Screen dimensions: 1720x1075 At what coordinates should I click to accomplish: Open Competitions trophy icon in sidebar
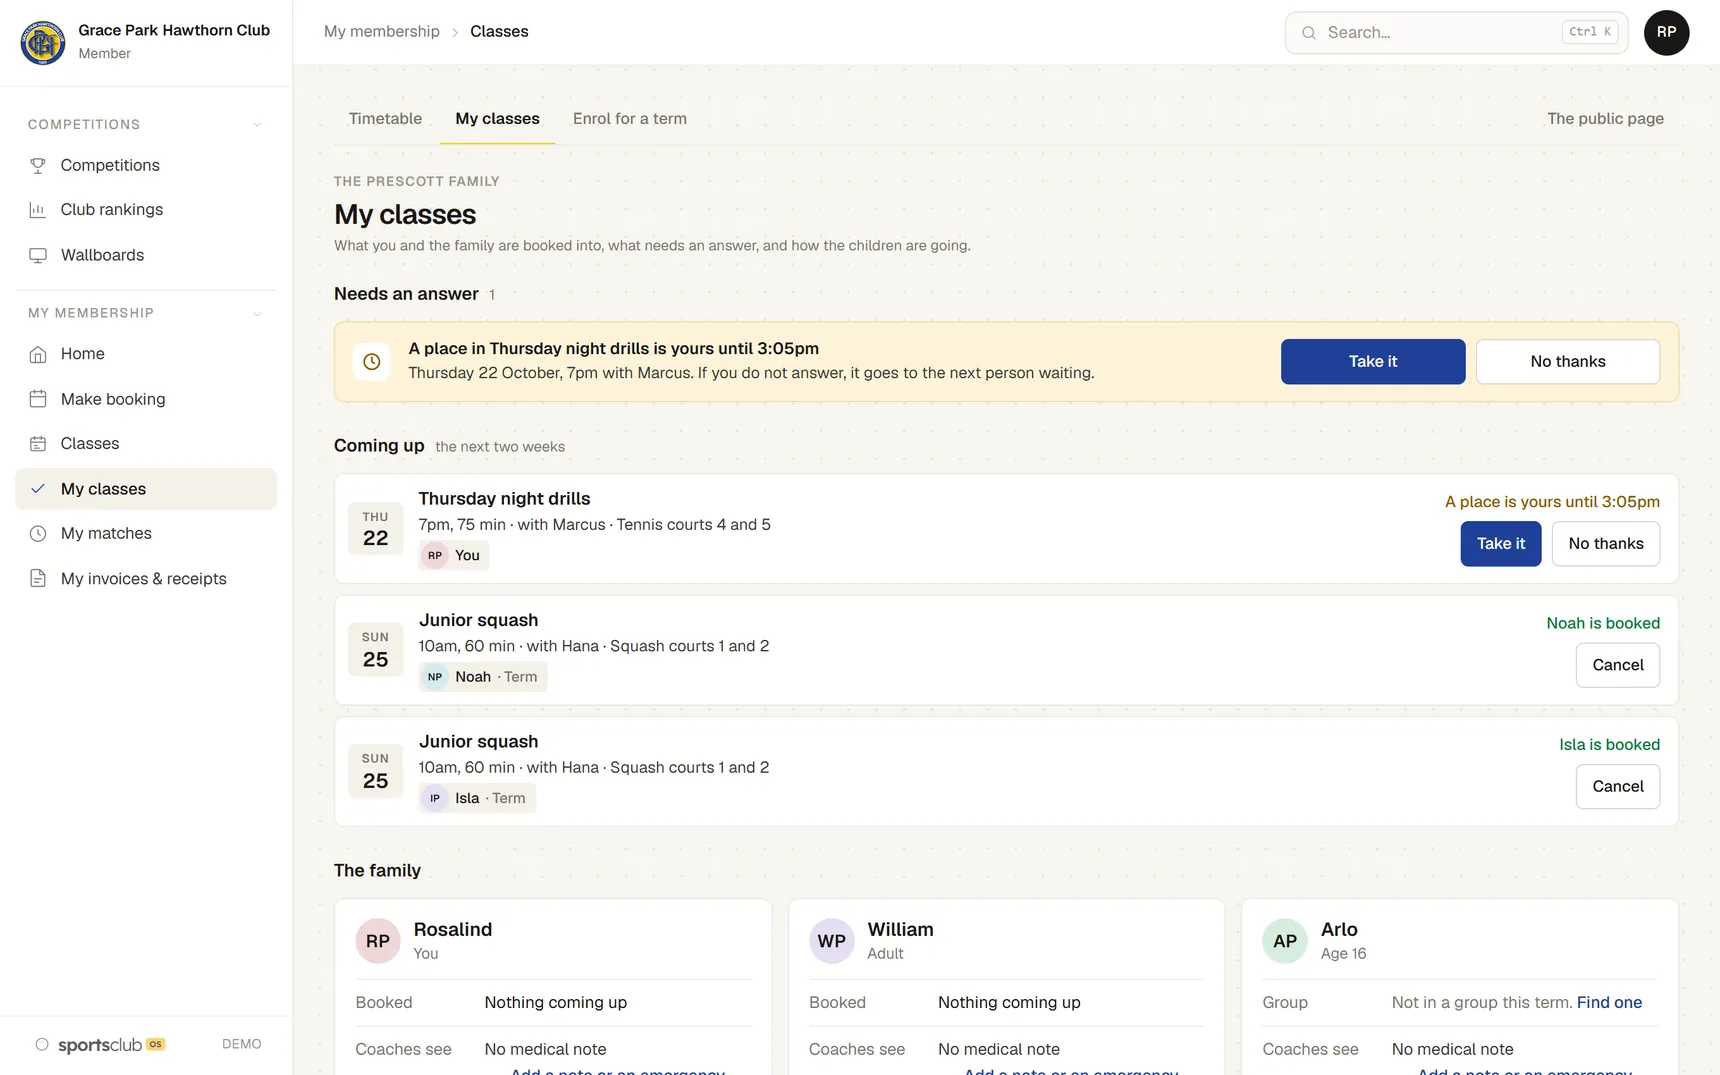click(38, 165)
